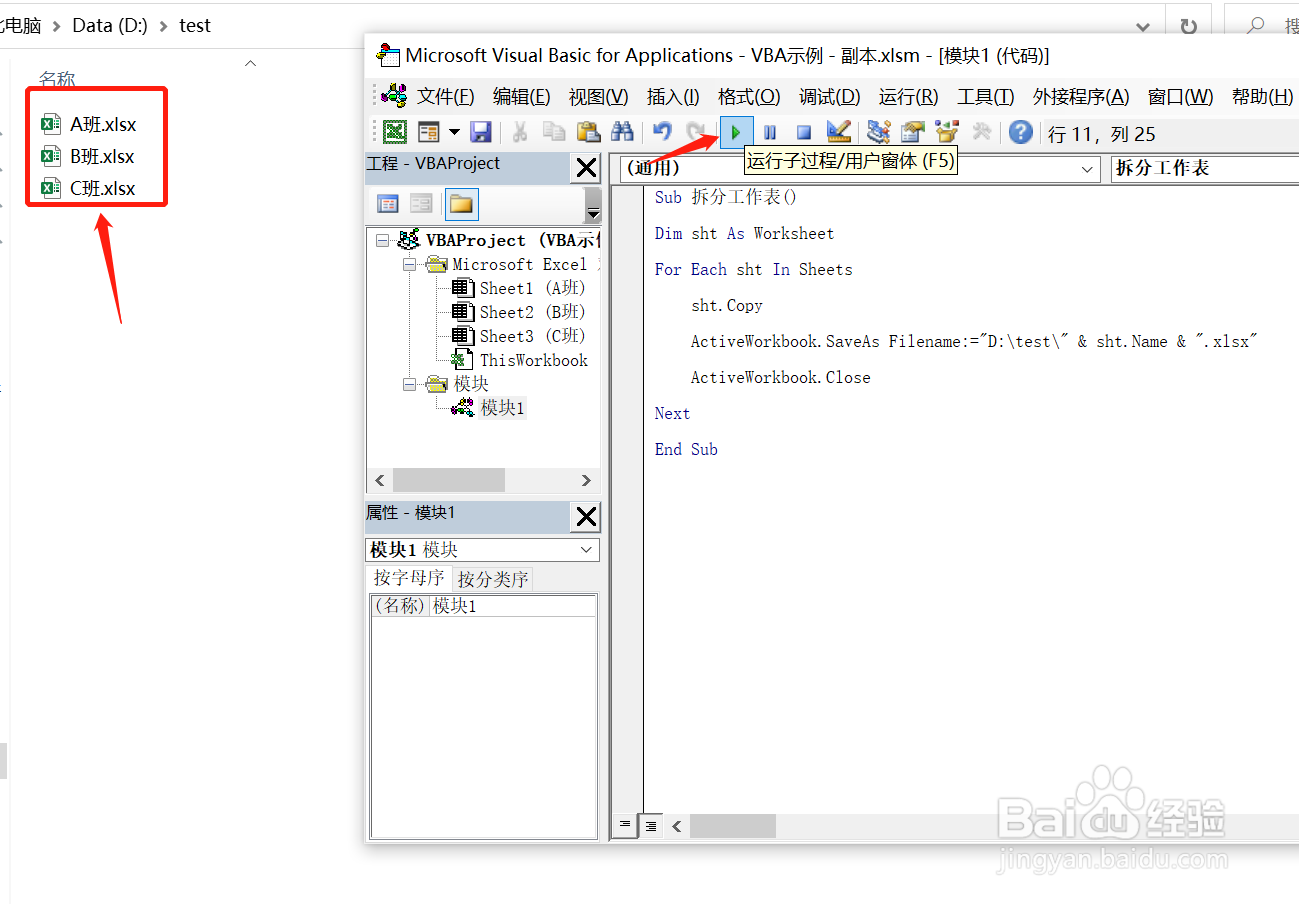Viewport: 1299px width, 904px height.
Task: Pause execution with the Break button
Action: pyautogui.click(x=770, y=132)
